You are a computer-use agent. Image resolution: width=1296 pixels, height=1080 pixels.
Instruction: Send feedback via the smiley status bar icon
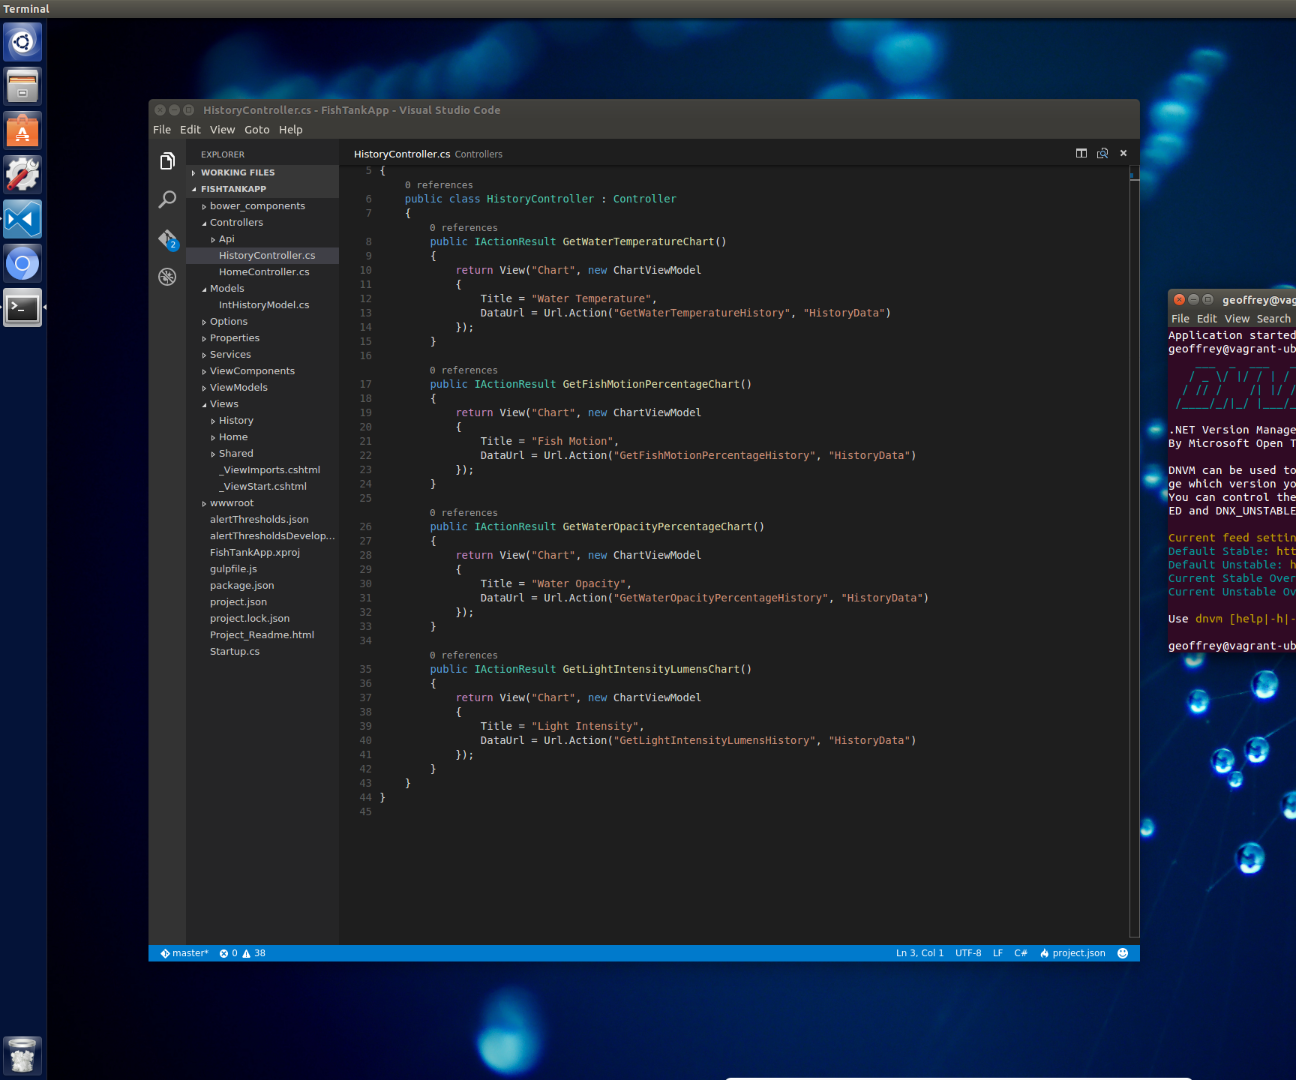[x=1122, y=952]
